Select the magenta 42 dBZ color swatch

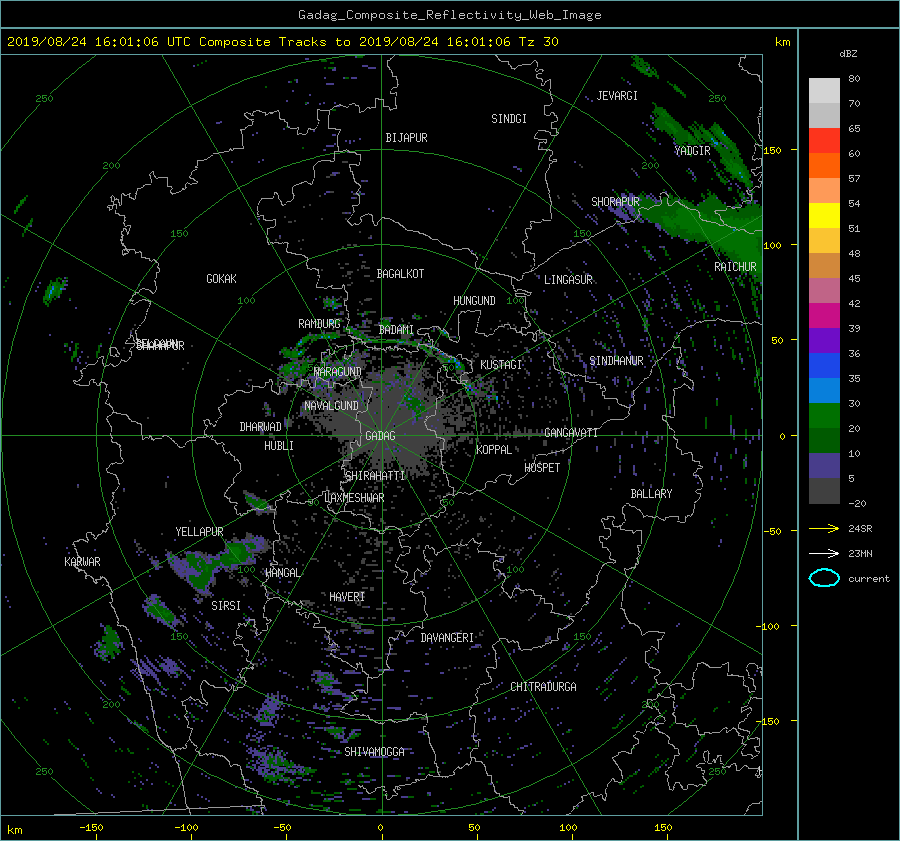point(824,315)
